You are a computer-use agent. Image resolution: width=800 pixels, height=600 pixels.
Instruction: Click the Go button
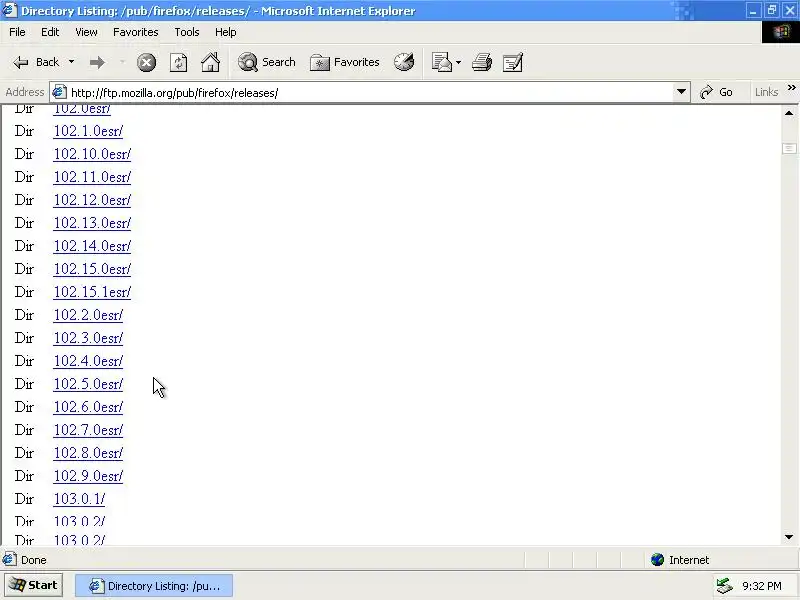point(716,92)
